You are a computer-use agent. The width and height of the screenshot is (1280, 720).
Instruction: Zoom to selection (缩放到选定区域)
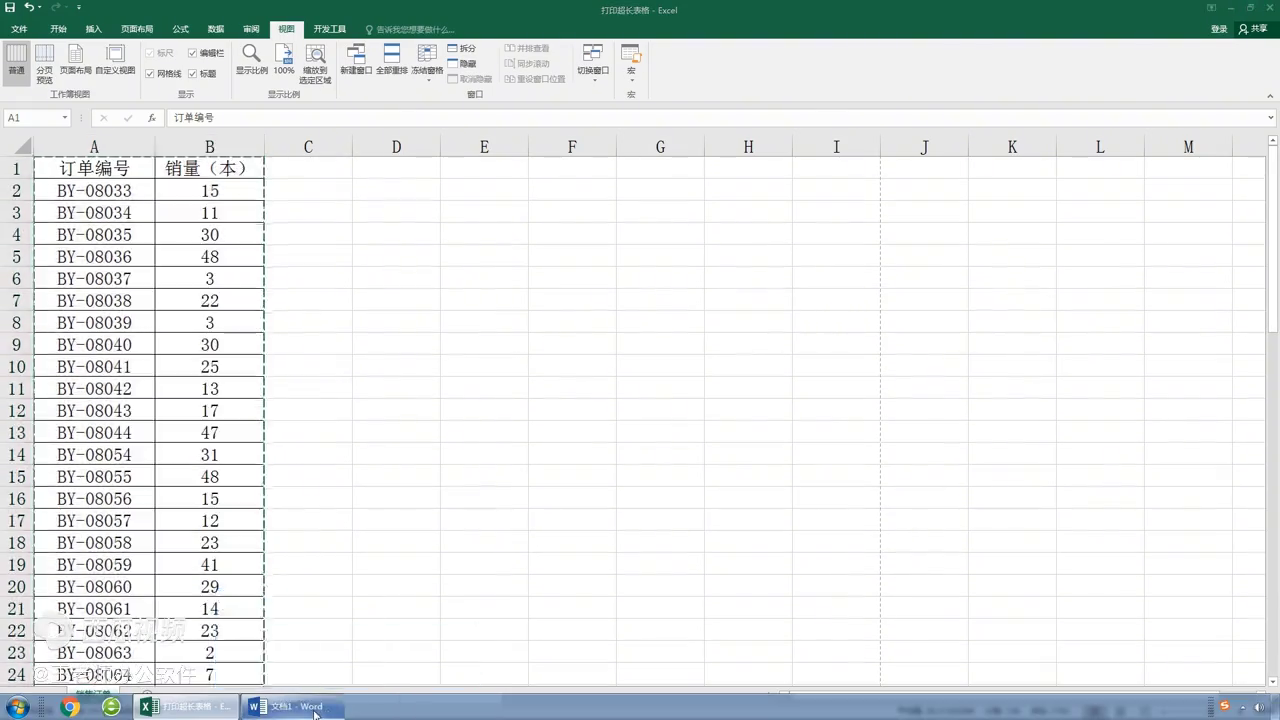tap(315, 63)
